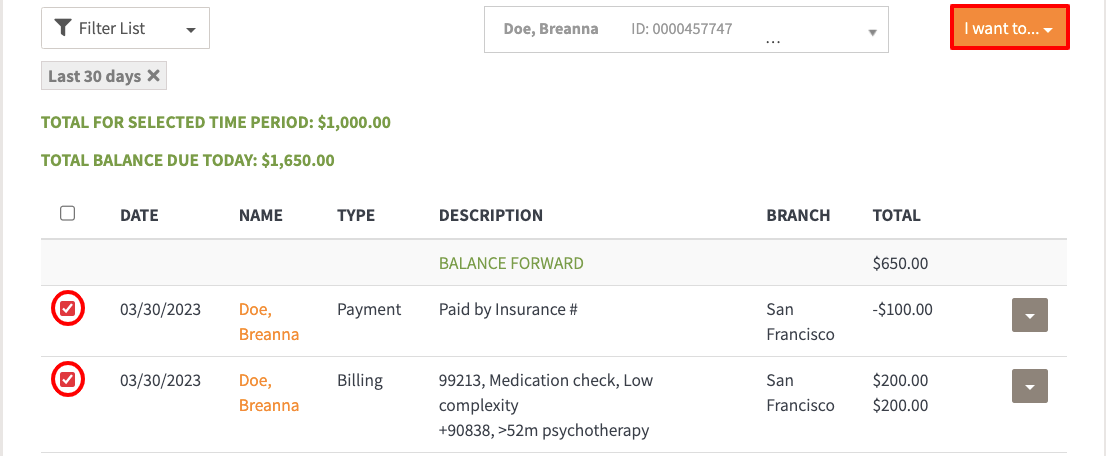Screen dimensions: 1106x456
Task: Uncheck the Billing row checkbox
Action: [67, 380]
